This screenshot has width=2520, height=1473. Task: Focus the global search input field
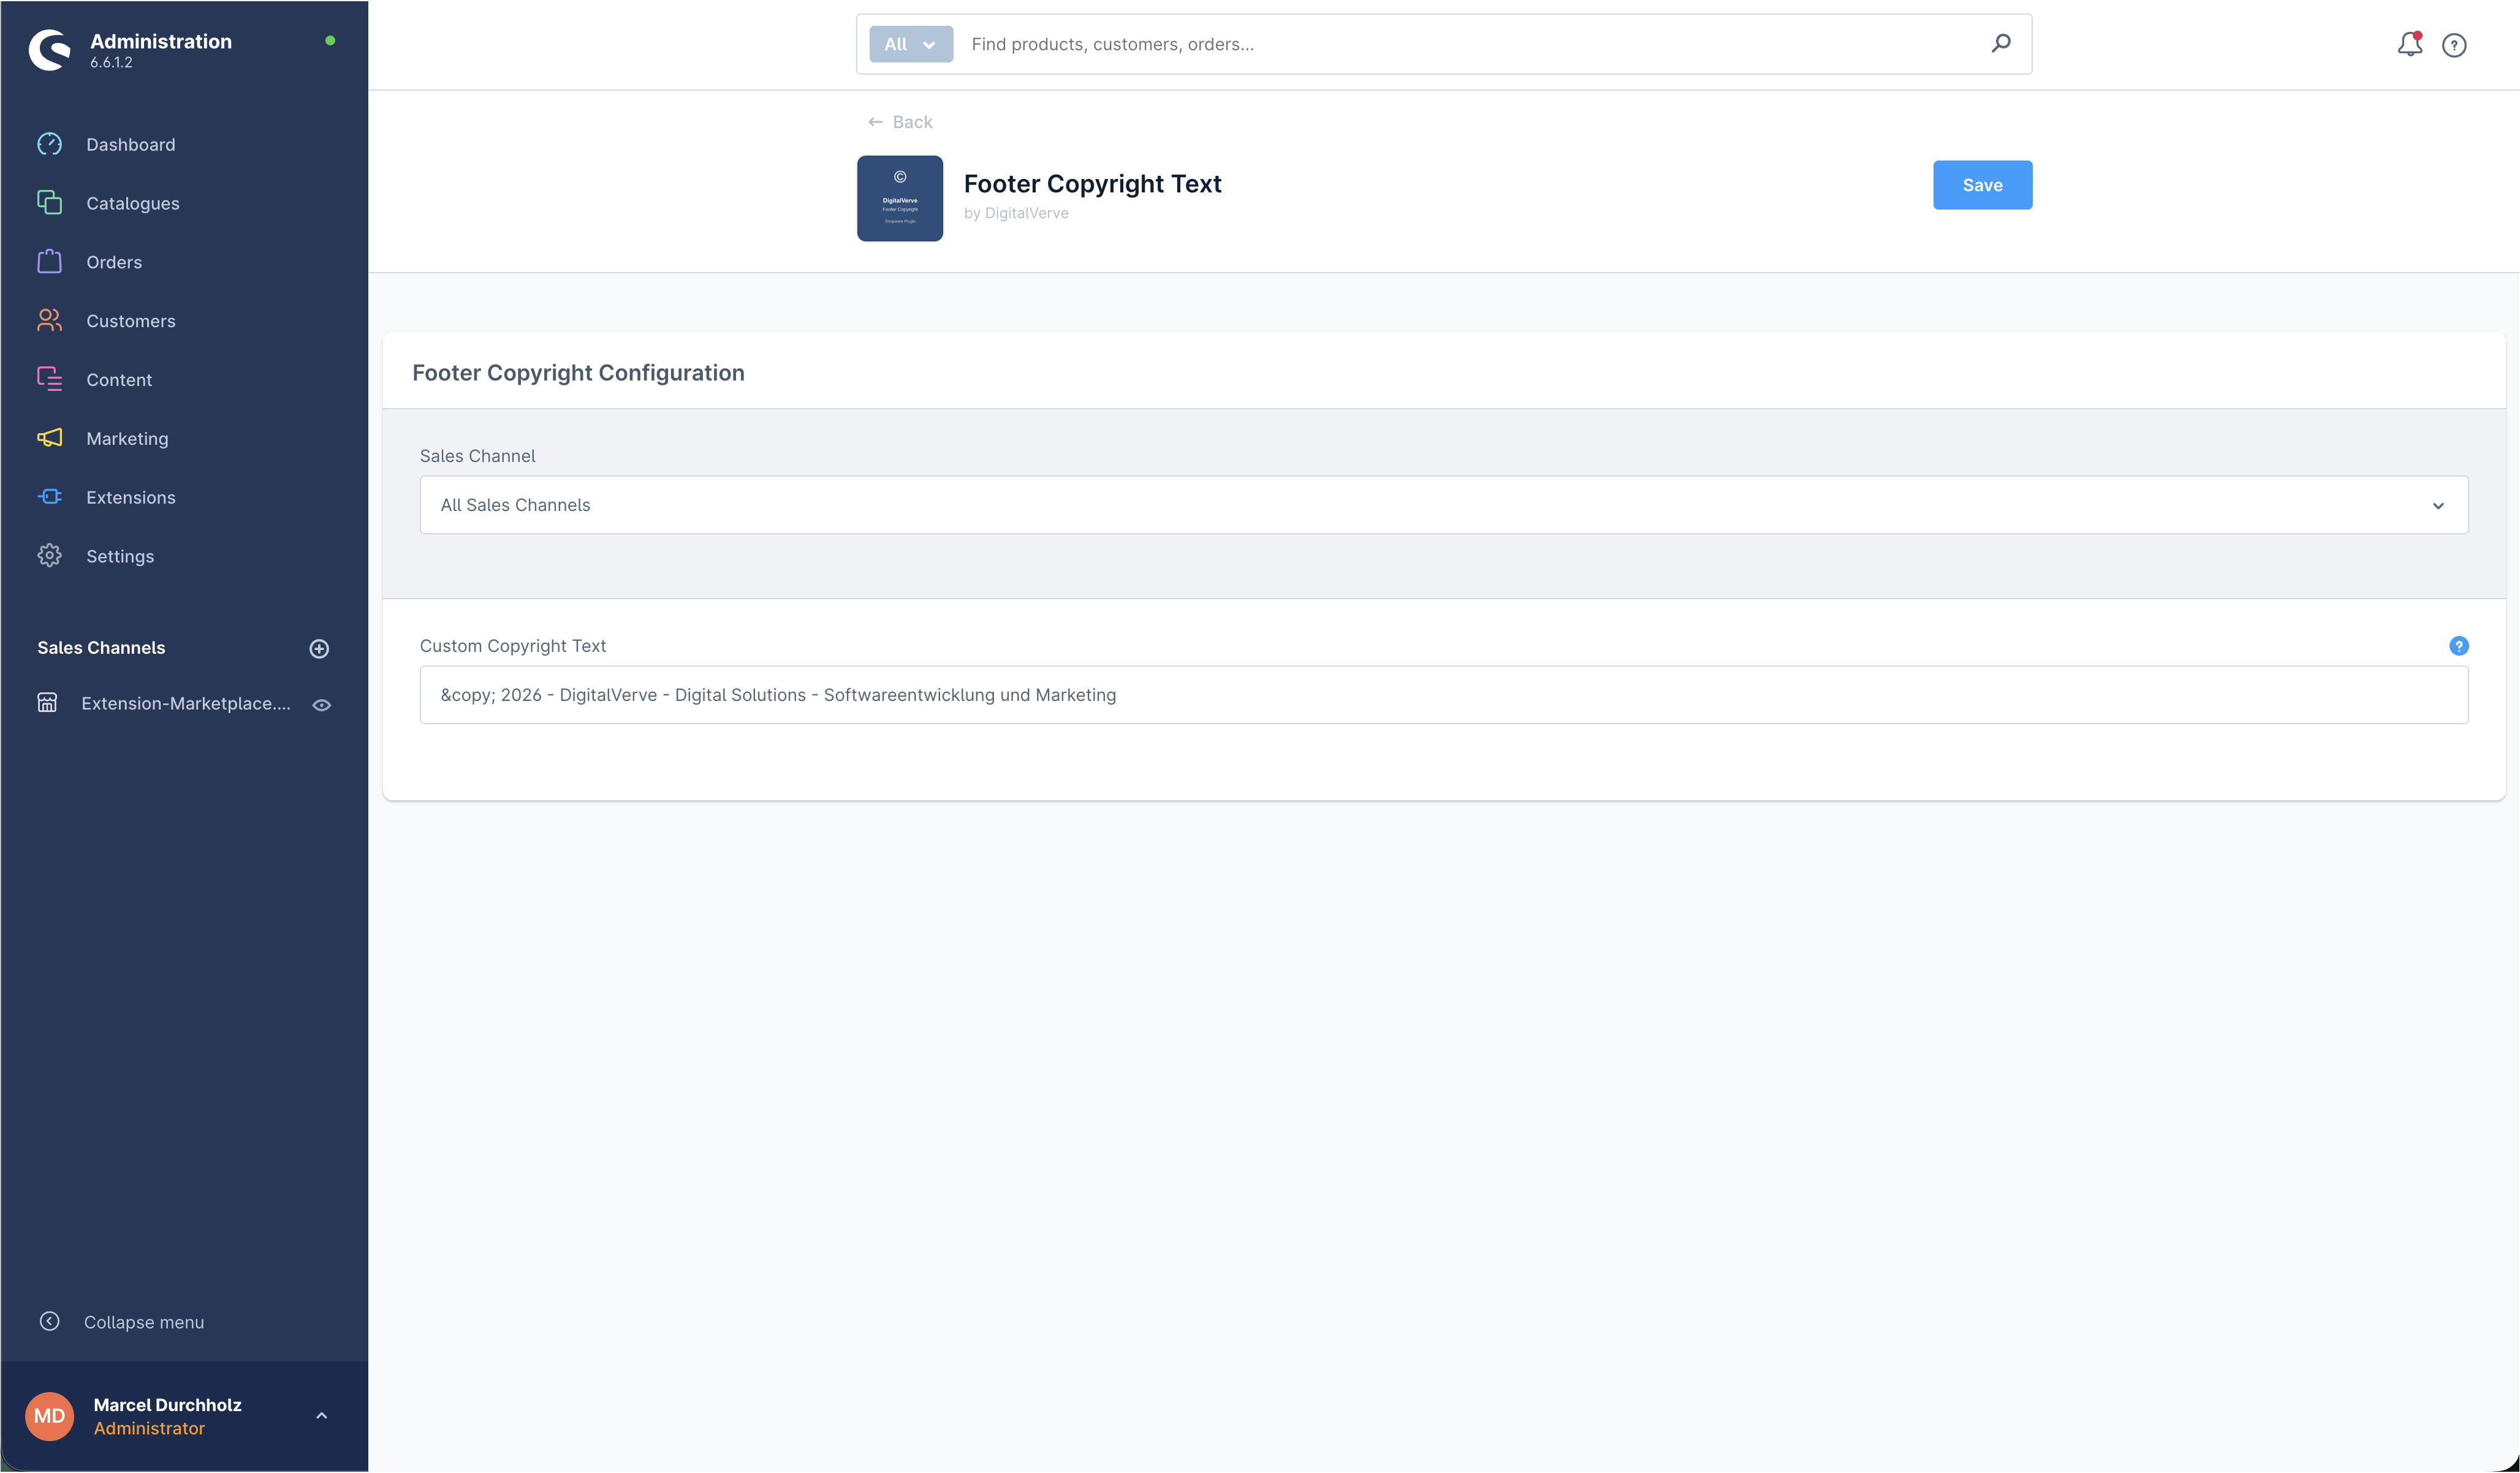[x=1470, y=44]
